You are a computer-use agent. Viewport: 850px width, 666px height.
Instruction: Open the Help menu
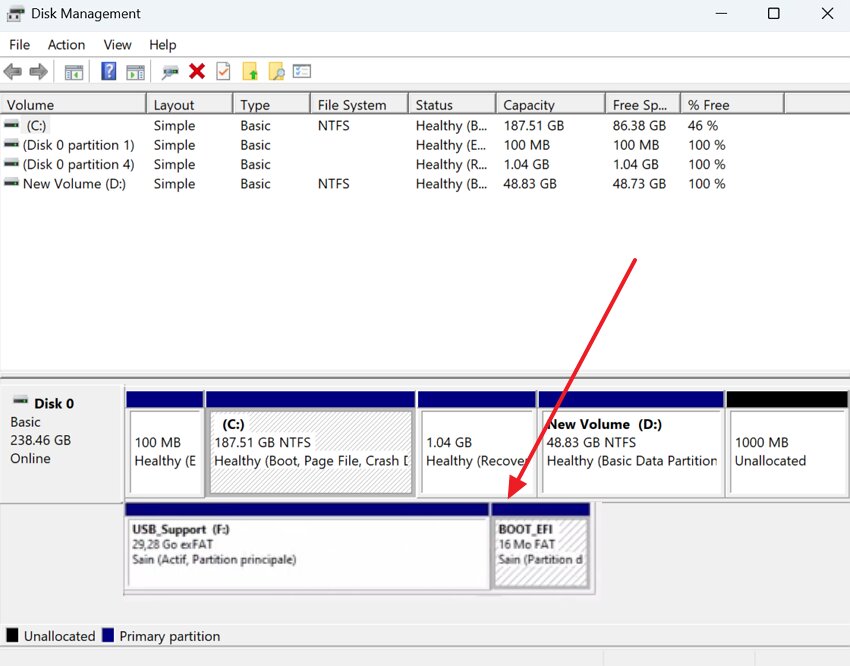click(162, 44)
